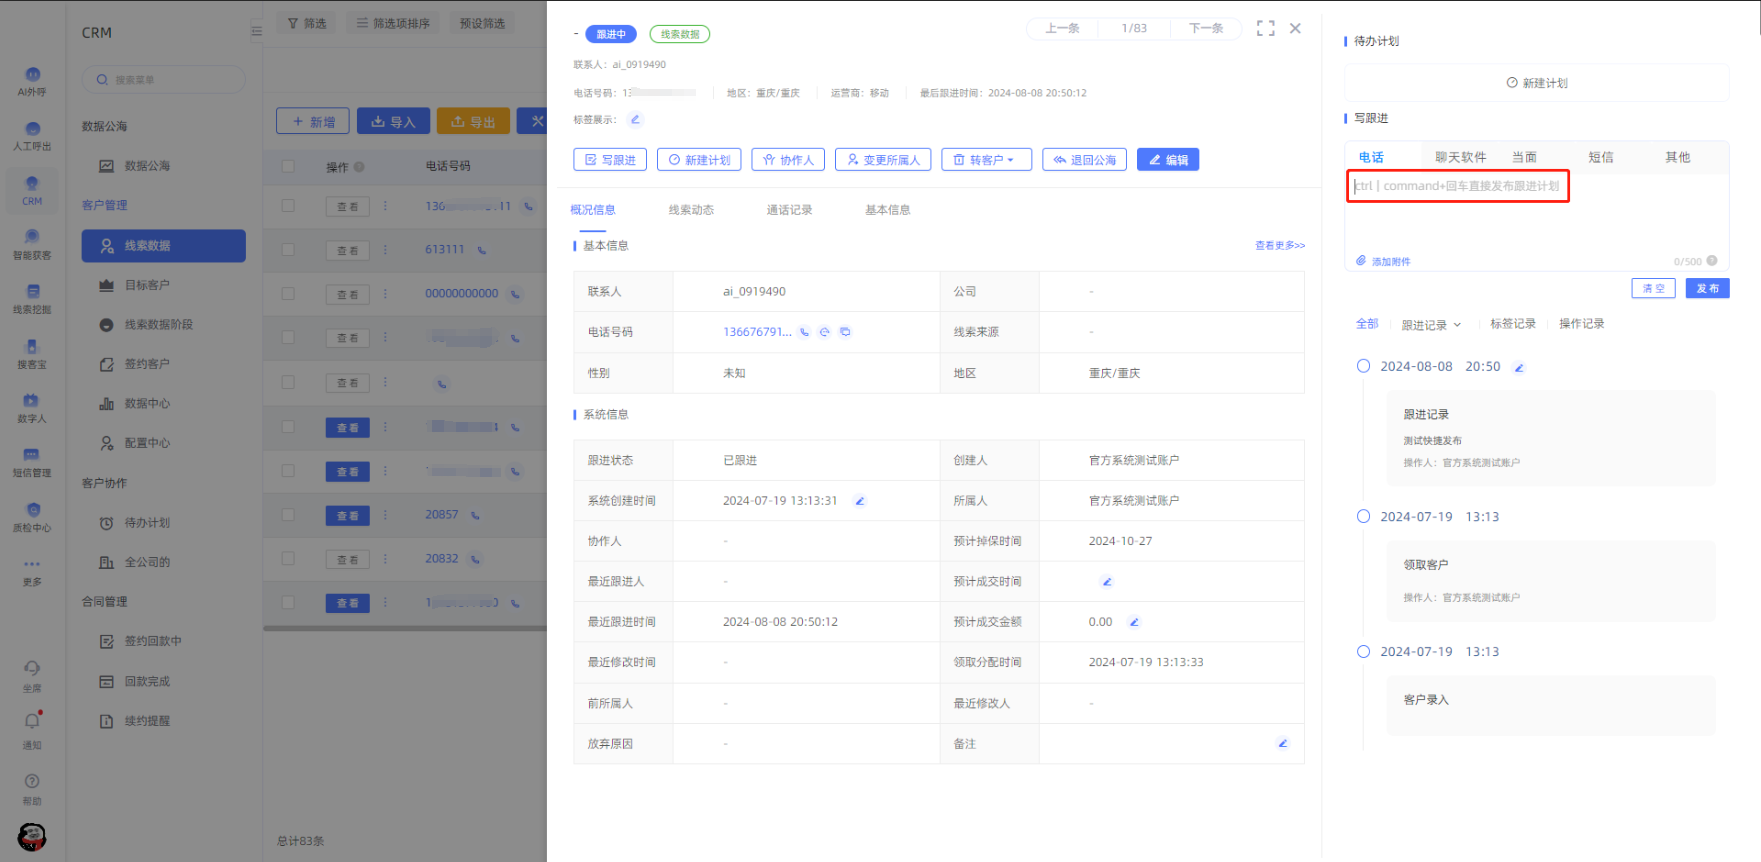This screenshot has width=1761, height=862.
Task: Click the 查看更多>> link
Action: pyautogui.click(x=1279, y=246)
